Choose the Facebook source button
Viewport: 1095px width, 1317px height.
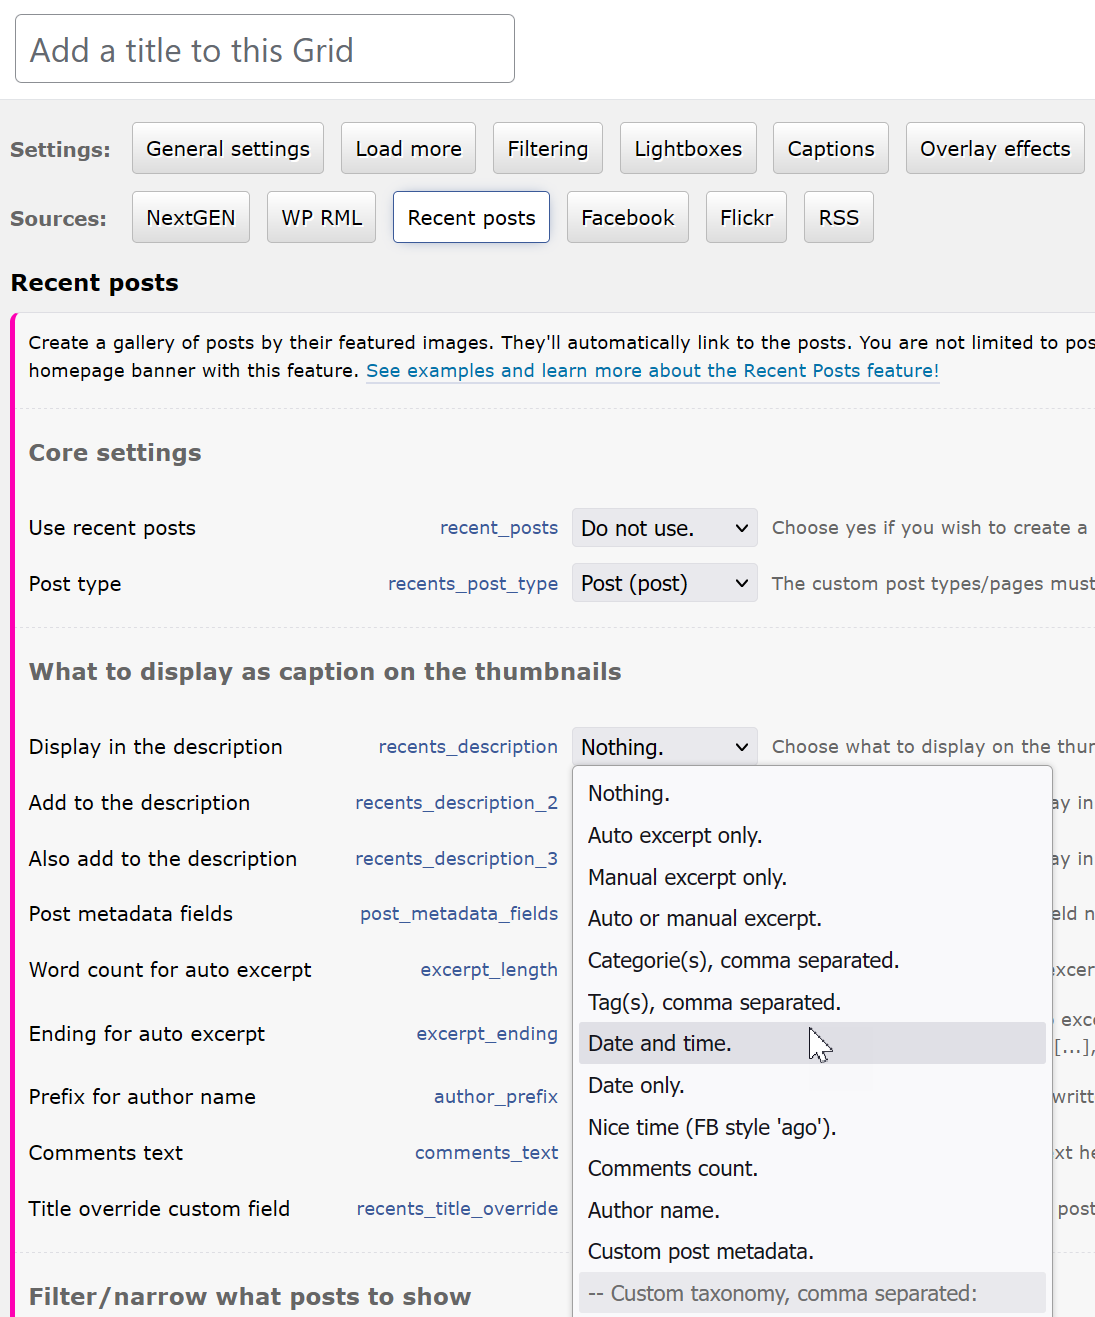[x=627, y=218]
